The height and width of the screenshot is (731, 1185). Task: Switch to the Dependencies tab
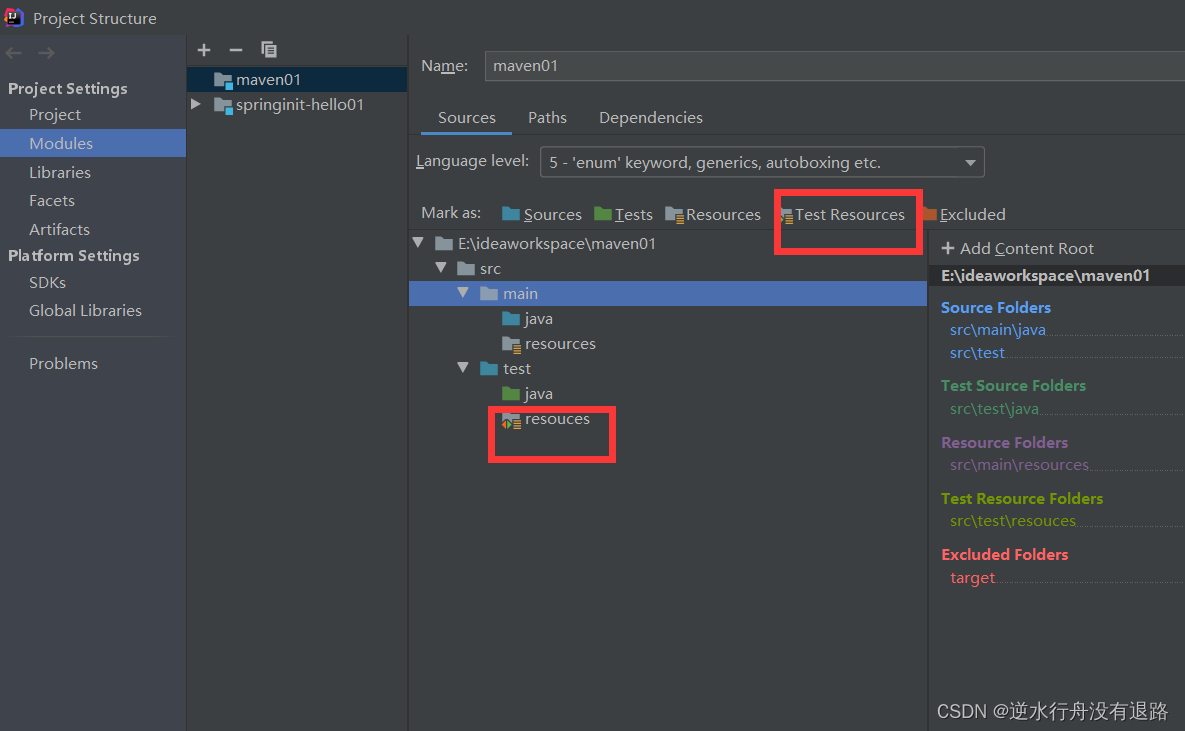point(651,118)
